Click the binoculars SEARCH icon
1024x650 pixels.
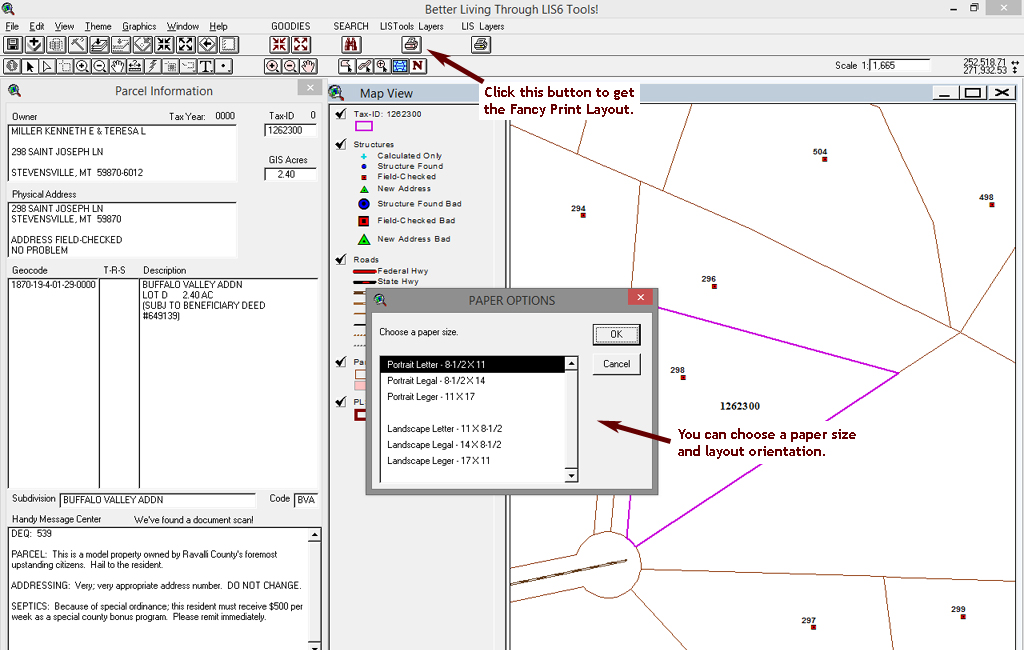click(x=351, y=44)
